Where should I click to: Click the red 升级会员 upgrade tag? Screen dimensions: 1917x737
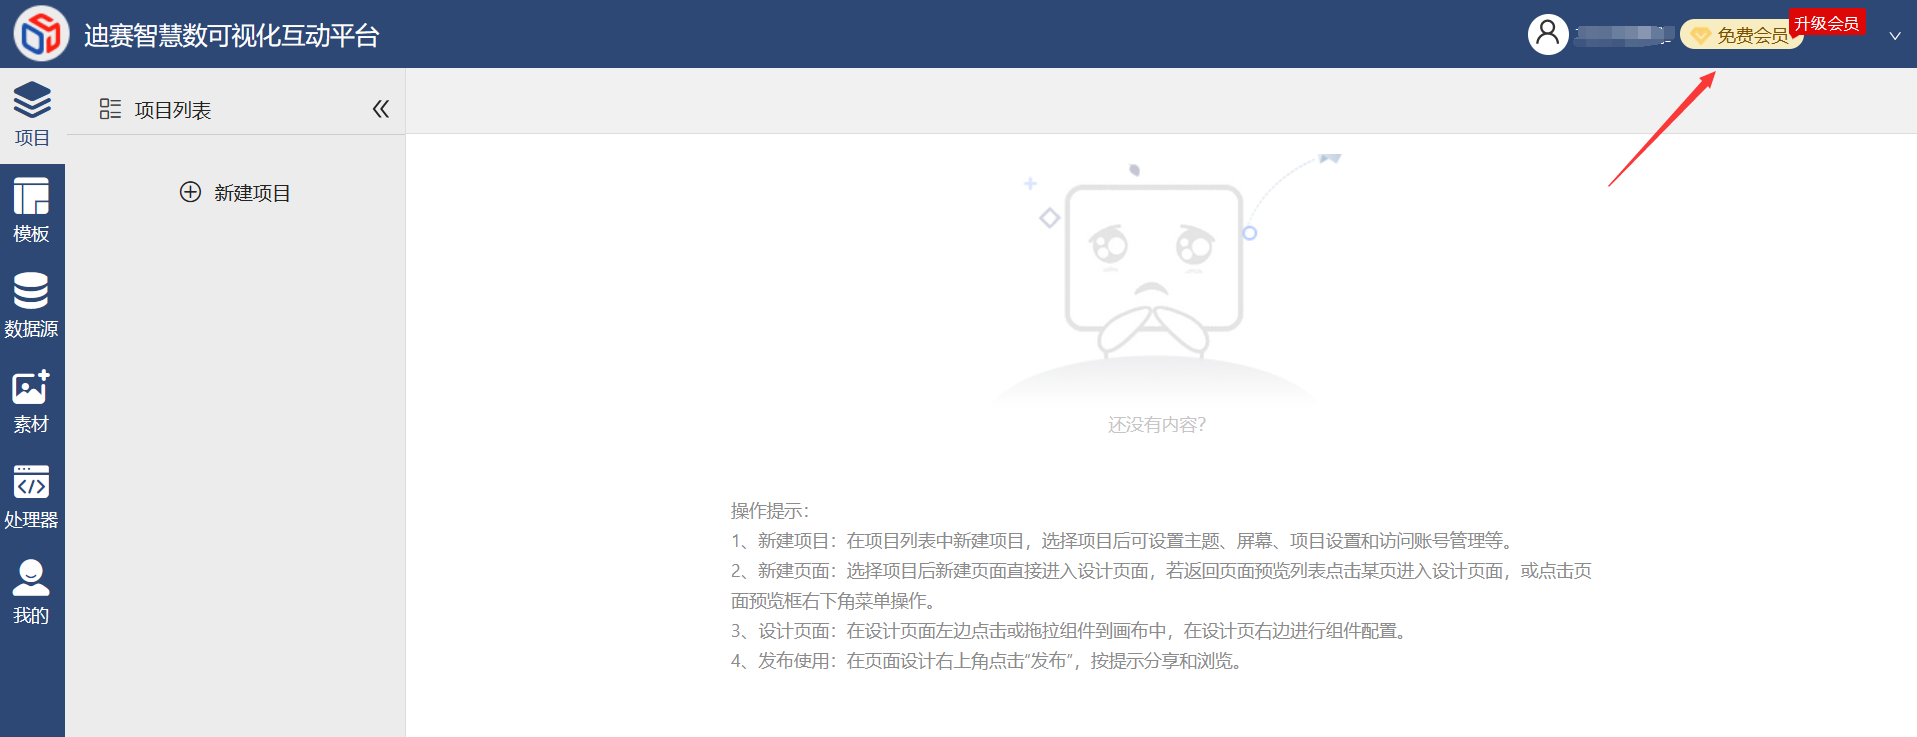click(1827, 23)
